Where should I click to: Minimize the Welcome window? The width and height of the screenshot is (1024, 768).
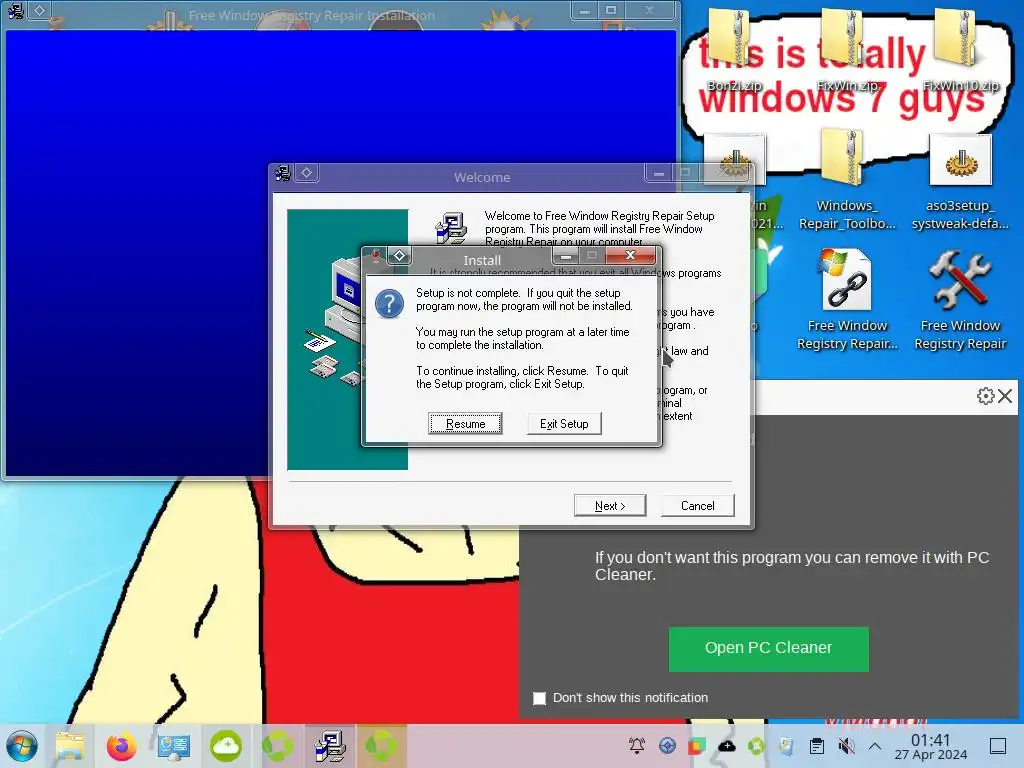point(659,174)
